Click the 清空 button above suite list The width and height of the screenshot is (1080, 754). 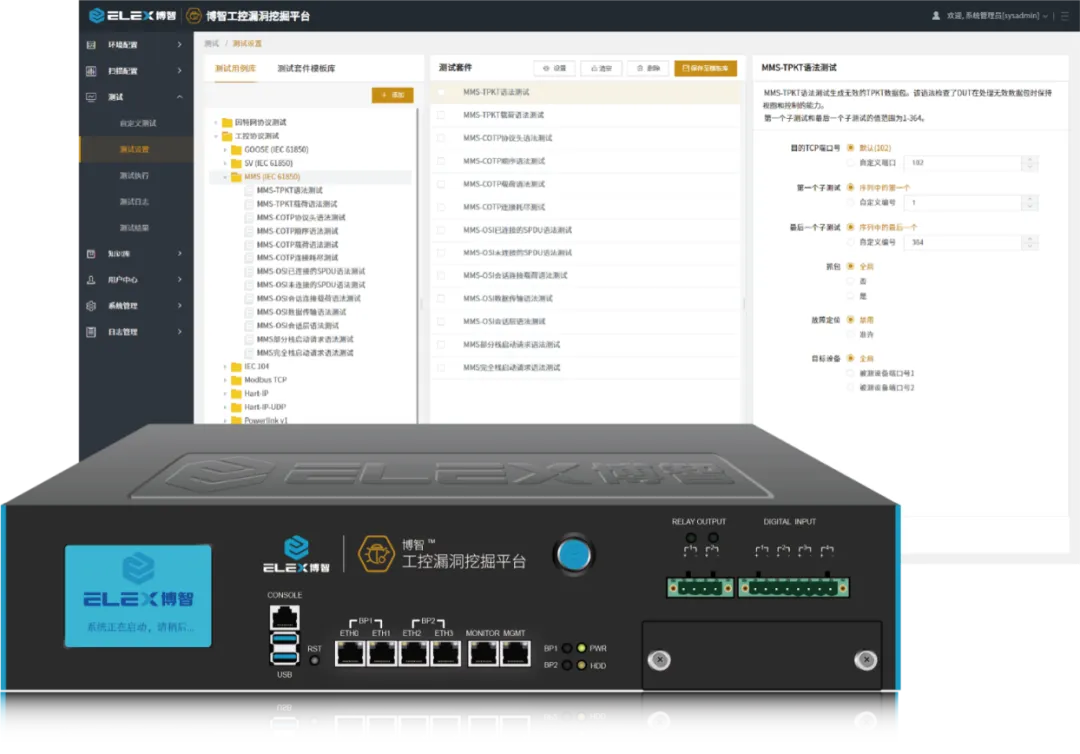tap(601, 68)
